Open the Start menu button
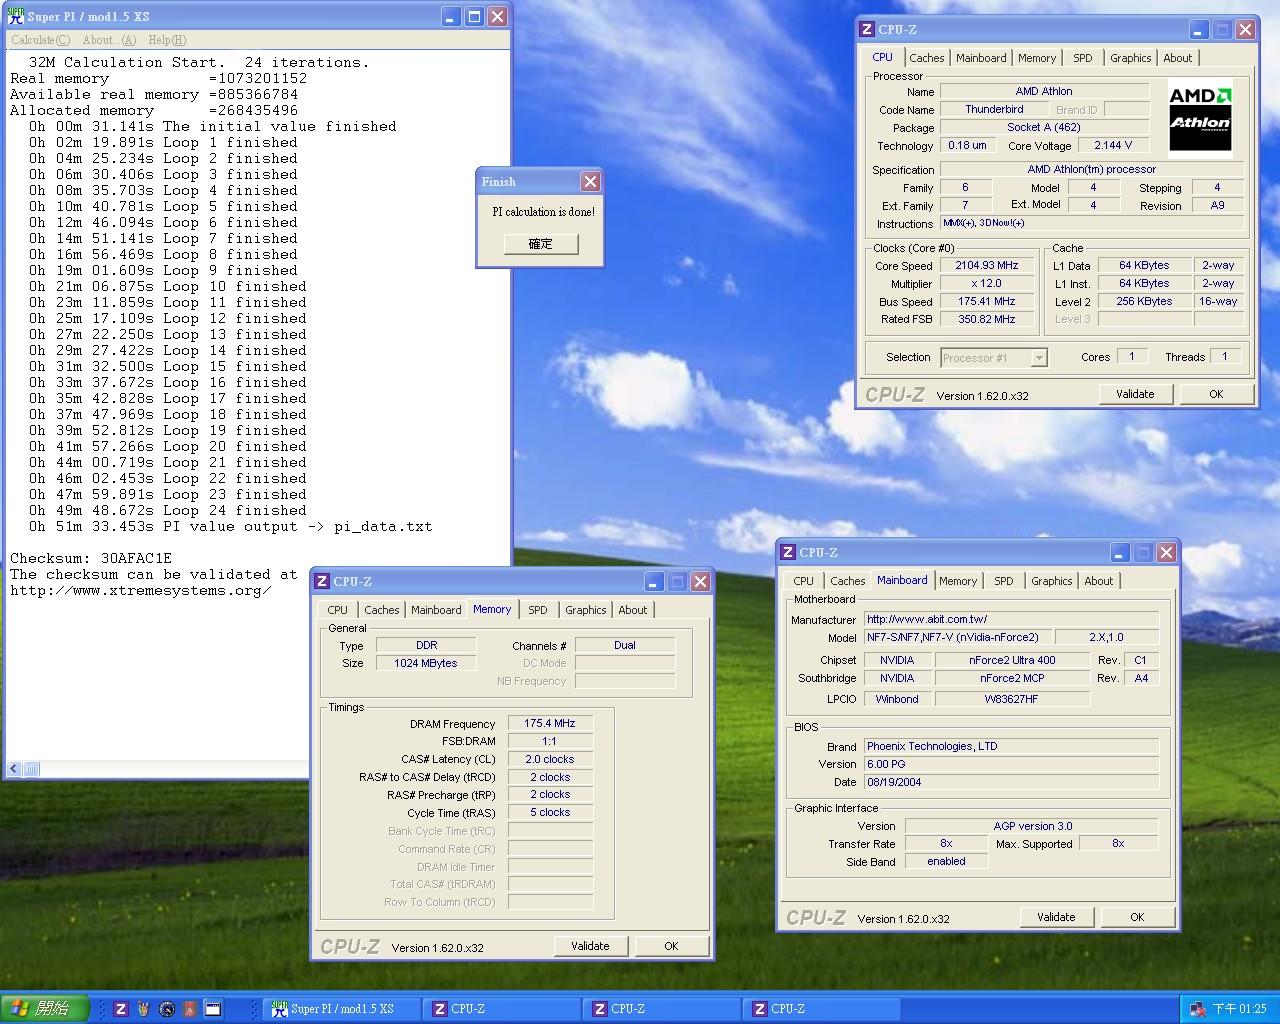The image size is (1280, 1024). [x=45, y=1009]
